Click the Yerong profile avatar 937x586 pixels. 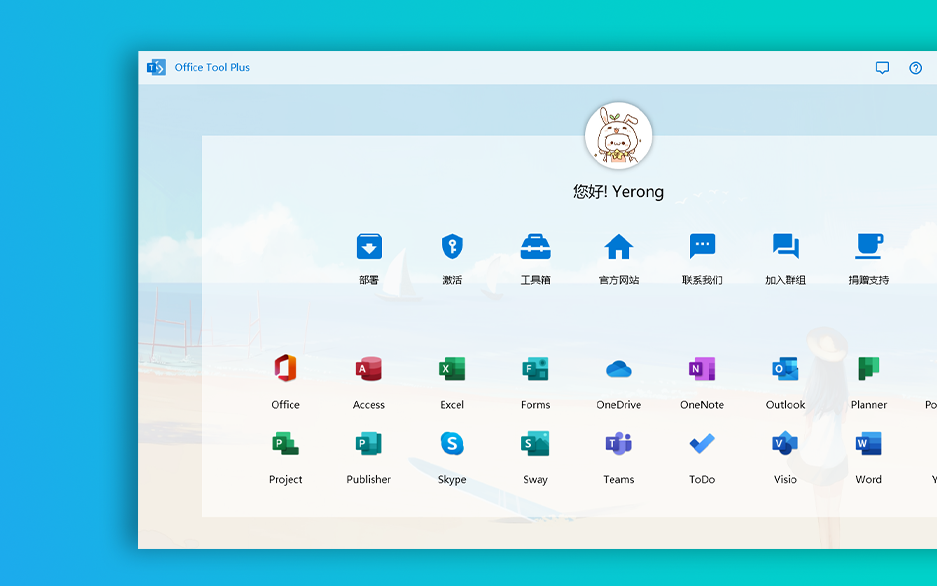[618, 136]
